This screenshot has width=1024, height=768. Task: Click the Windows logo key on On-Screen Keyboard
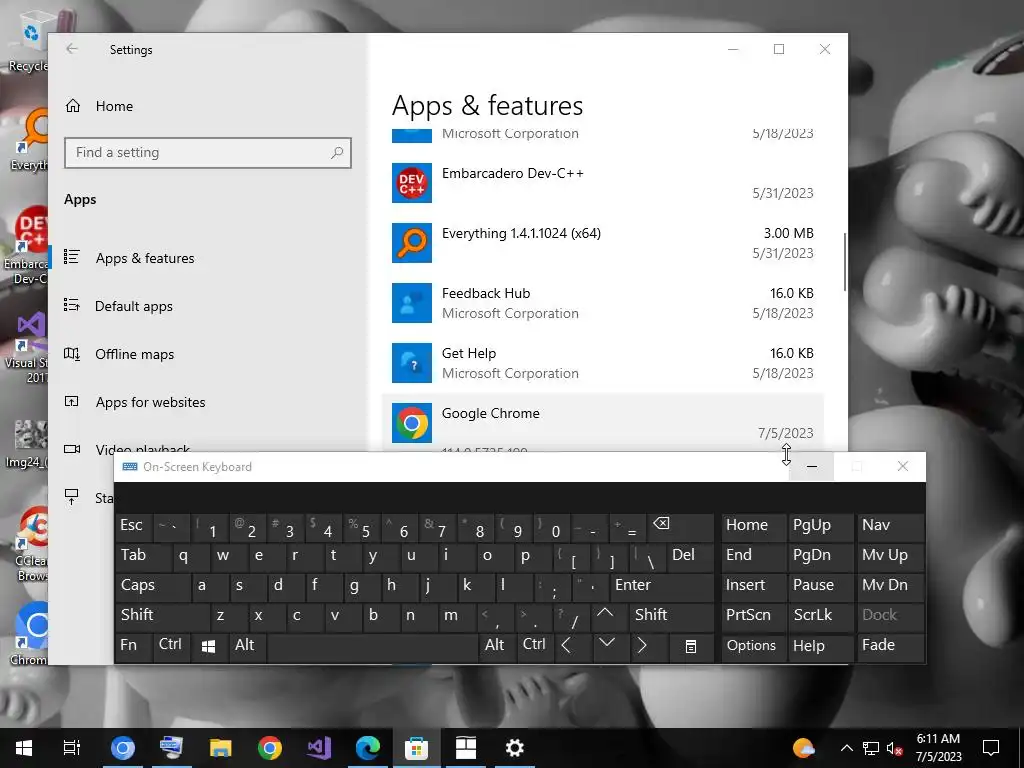click(208, 646)
